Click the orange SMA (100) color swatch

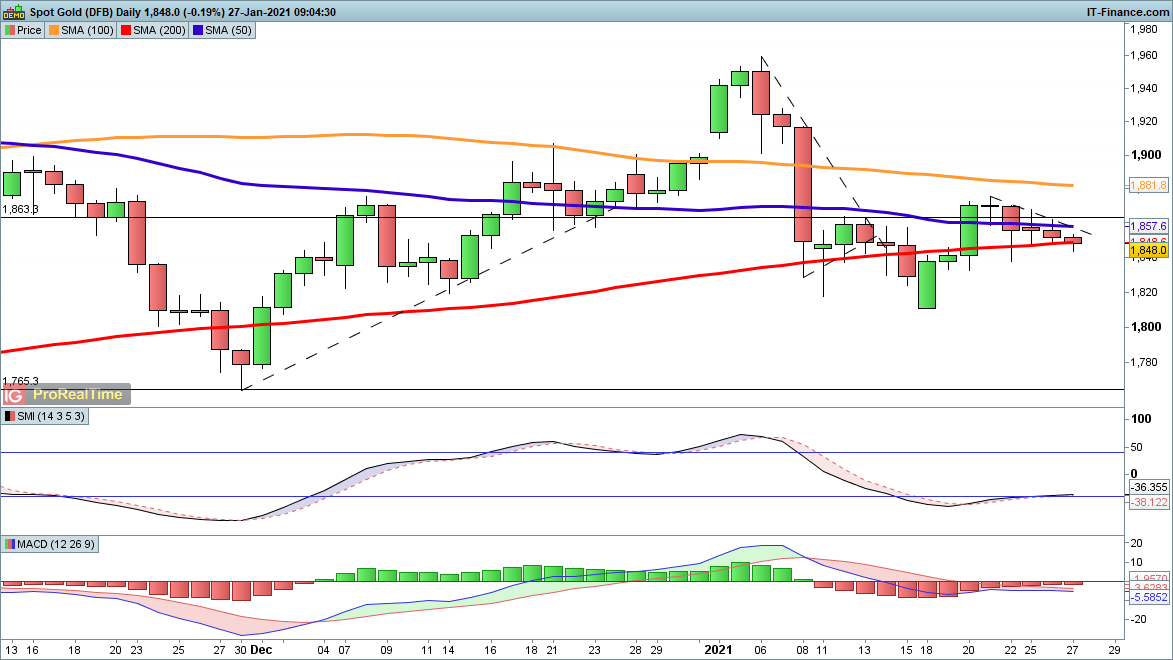pyautogui.click(x=55, y=31)
